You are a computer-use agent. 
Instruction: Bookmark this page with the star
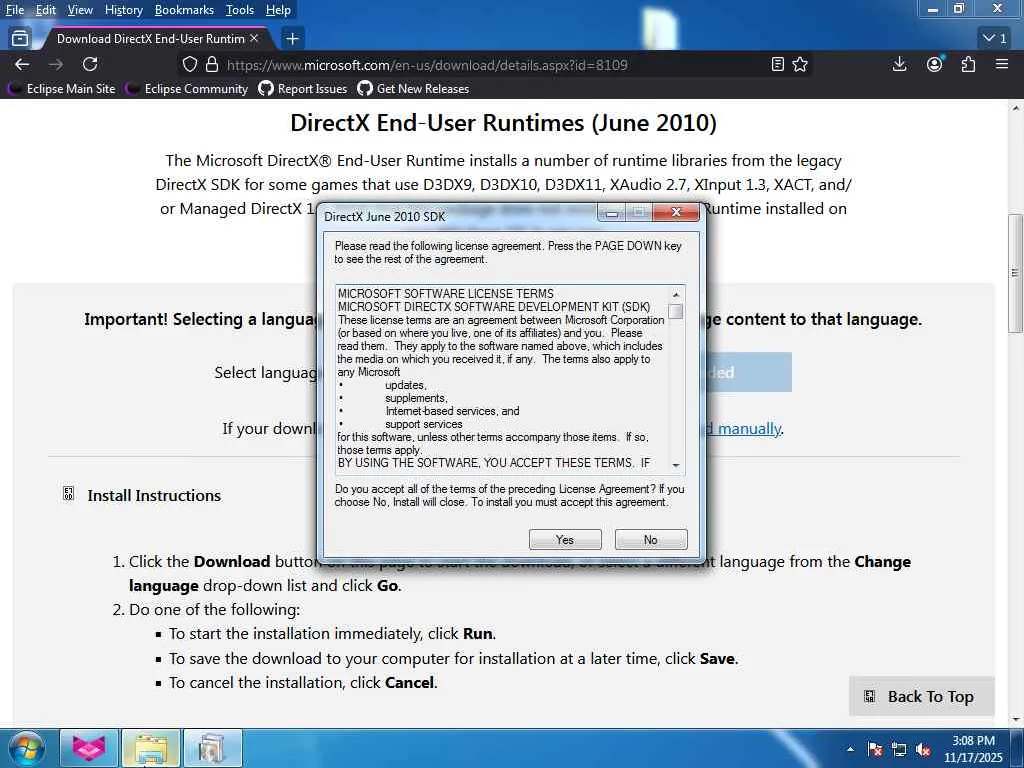[800, 64]
